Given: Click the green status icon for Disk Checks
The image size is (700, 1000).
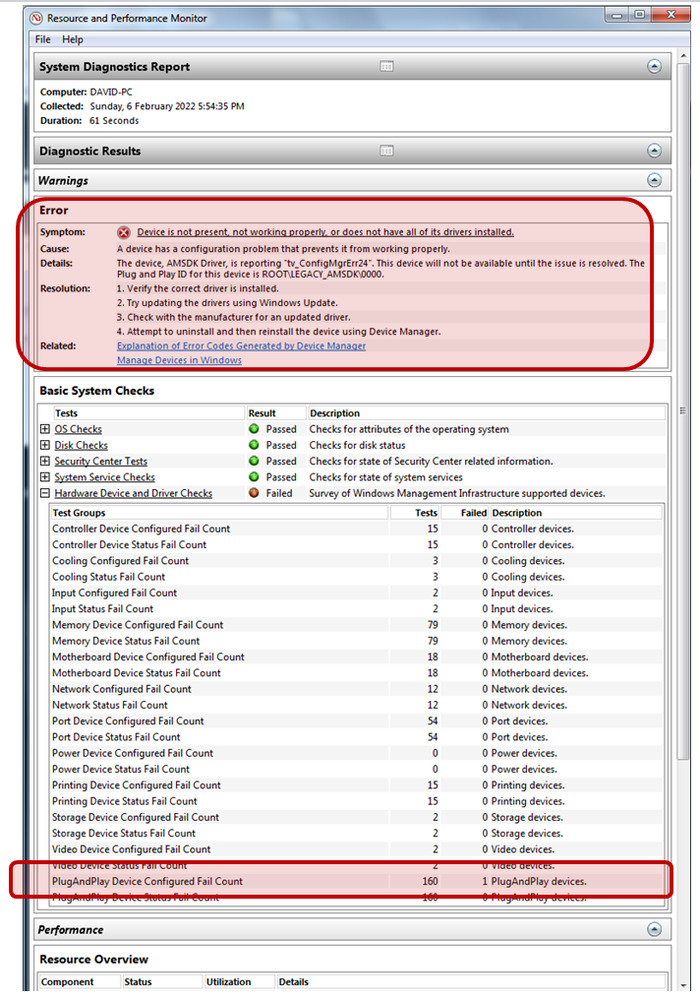Looking at the screenshot, I should coord(255,445).
